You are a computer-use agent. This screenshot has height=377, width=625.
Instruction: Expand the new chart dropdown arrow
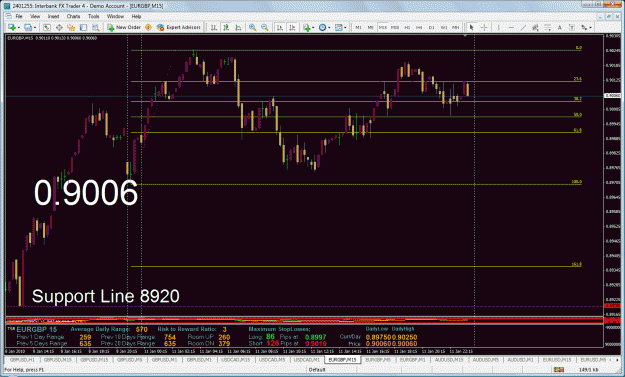(x=19, y=27)
